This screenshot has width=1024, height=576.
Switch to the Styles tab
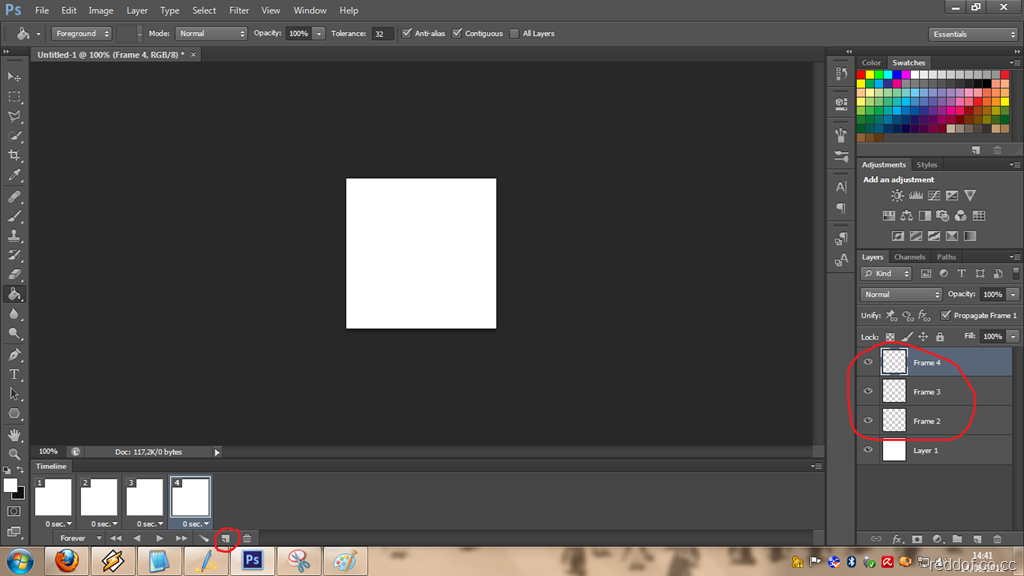(x=926, y=165)
